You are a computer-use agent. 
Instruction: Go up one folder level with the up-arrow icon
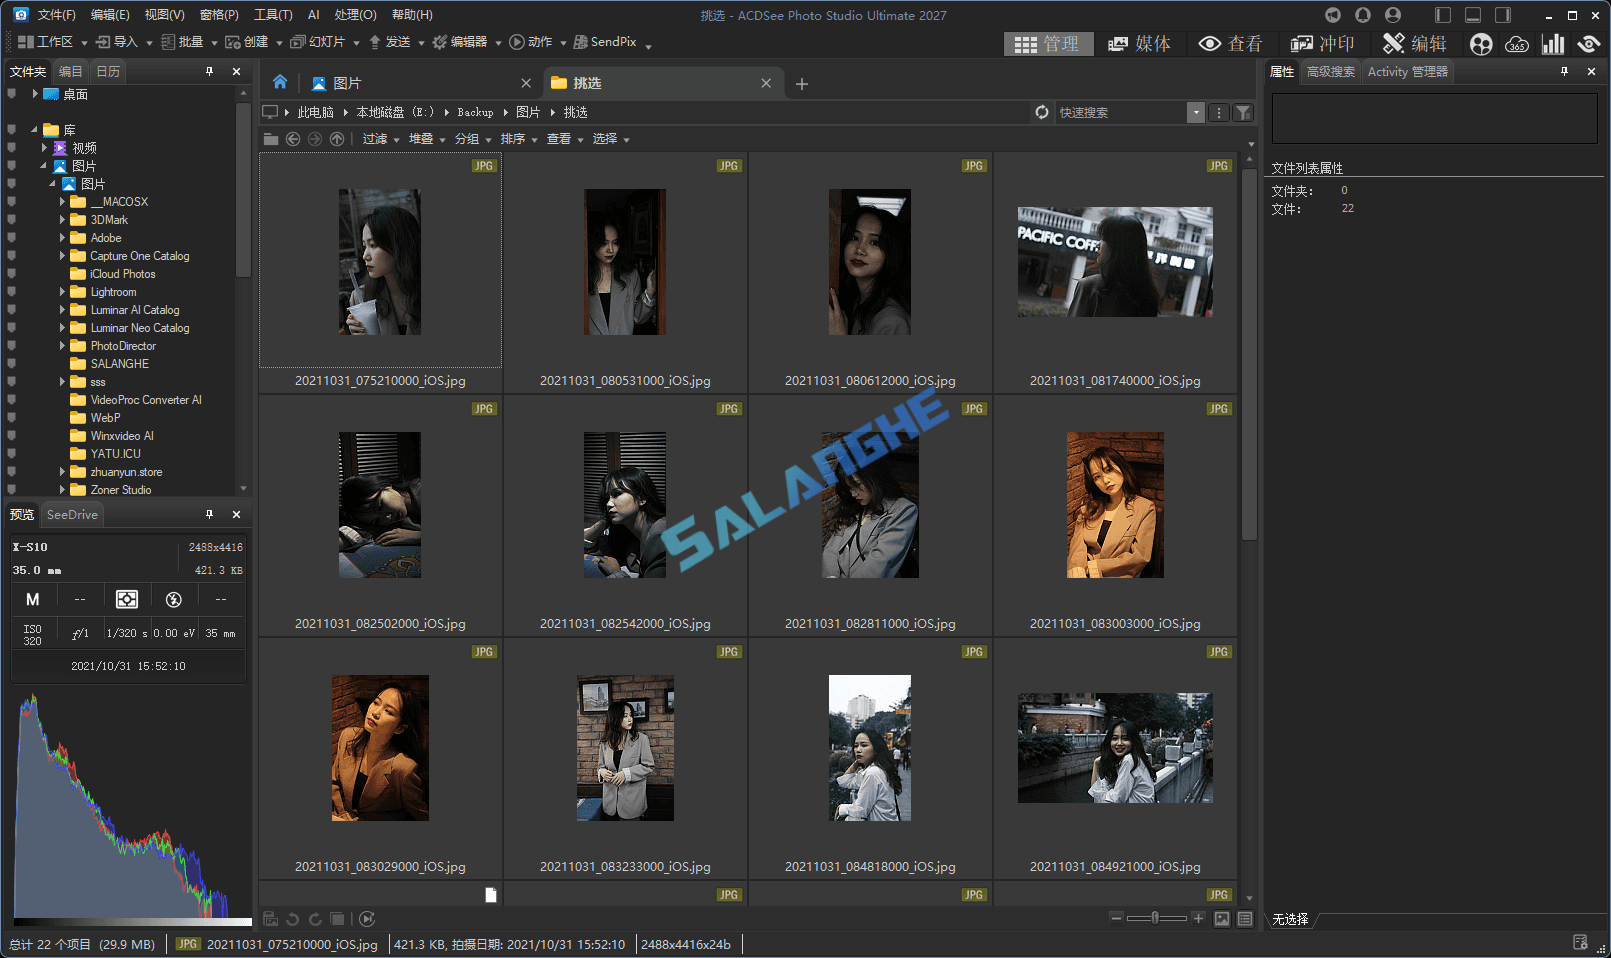click(x=337, y=139)
